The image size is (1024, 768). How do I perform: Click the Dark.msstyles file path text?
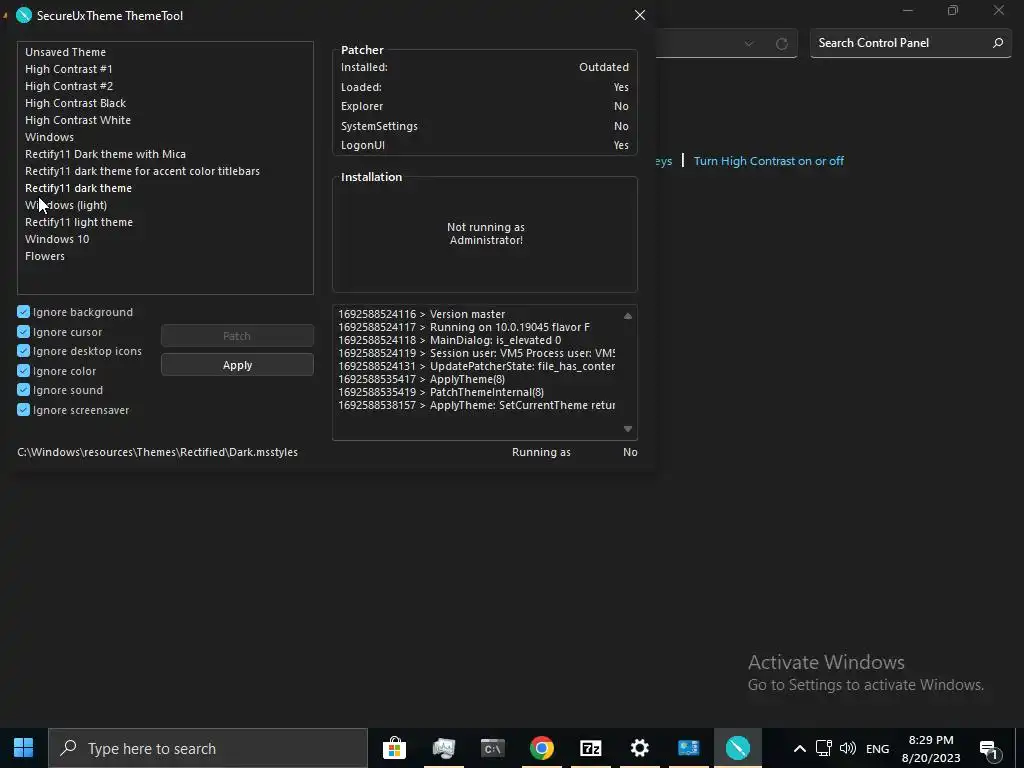(157, 452)
